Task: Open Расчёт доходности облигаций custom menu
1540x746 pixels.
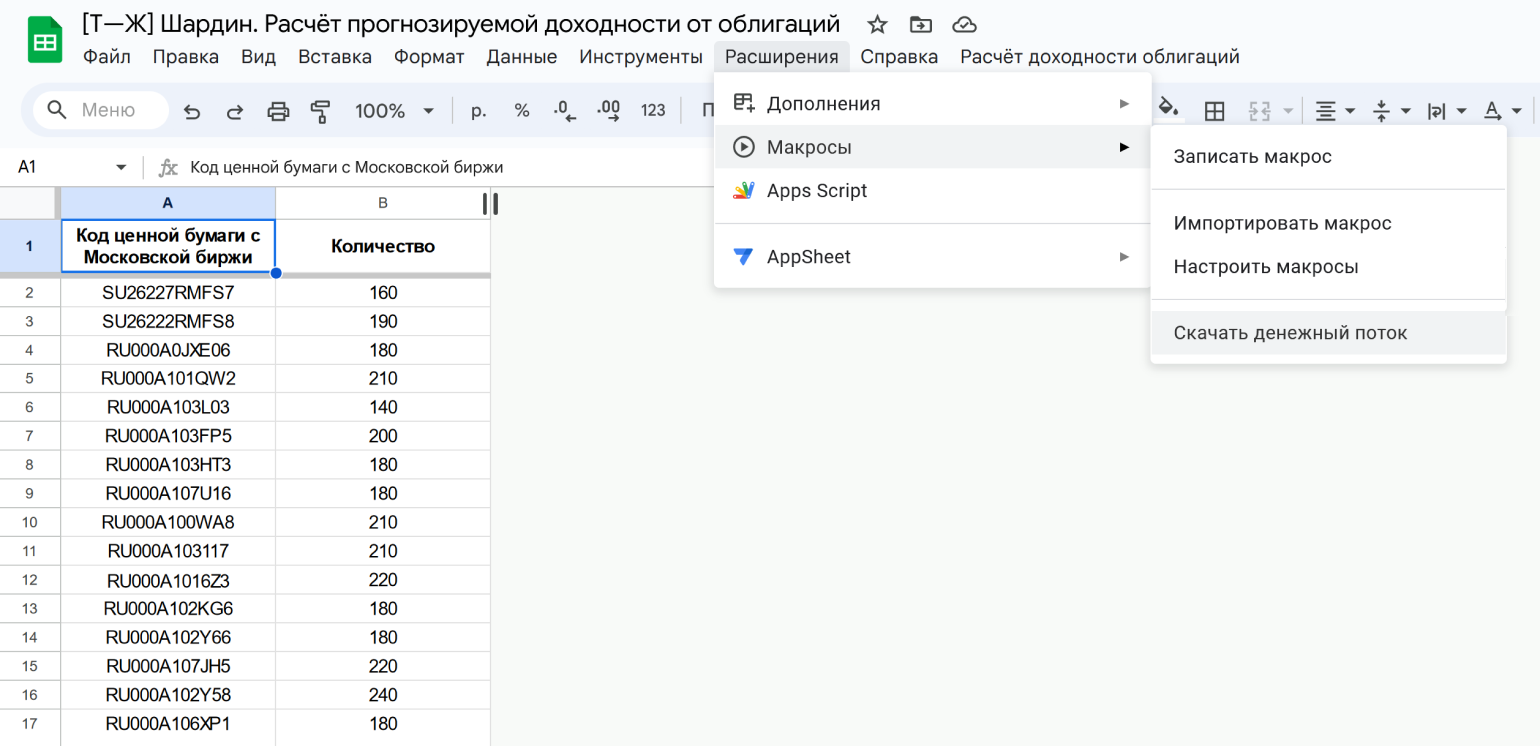Action: click(x=1100, y=57)
